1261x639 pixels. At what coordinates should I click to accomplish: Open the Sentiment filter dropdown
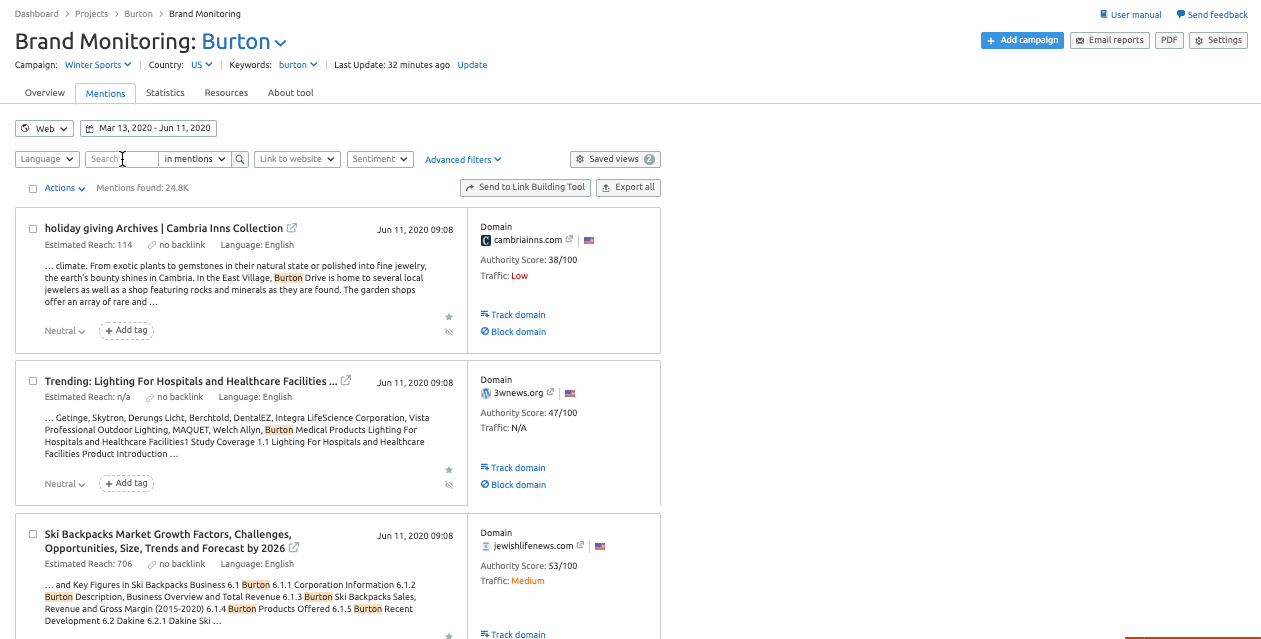click(380, 159)
